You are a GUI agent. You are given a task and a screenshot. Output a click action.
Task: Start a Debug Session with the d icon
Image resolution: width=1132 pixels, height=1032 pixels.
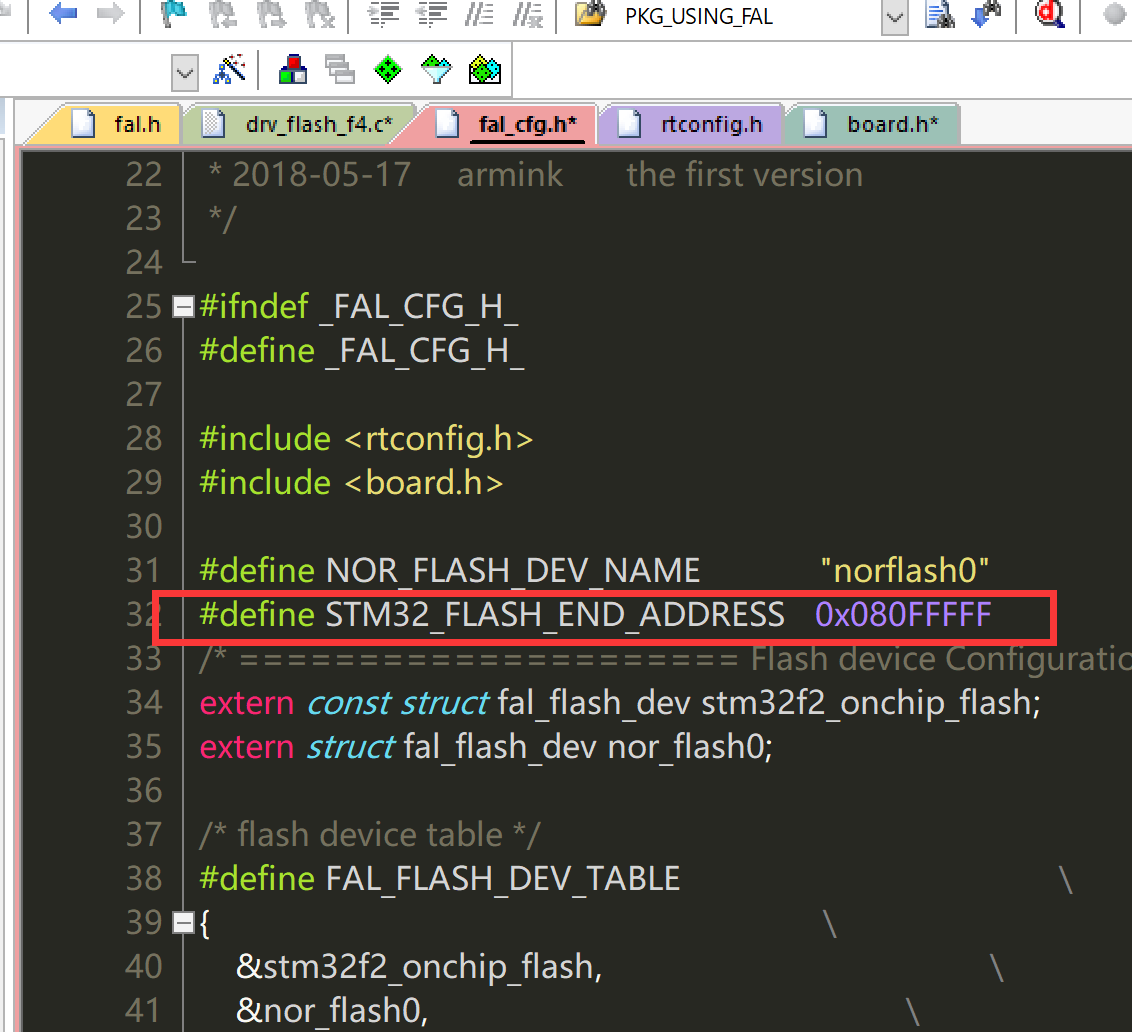pyautogui.click(x=1047, y=16)
